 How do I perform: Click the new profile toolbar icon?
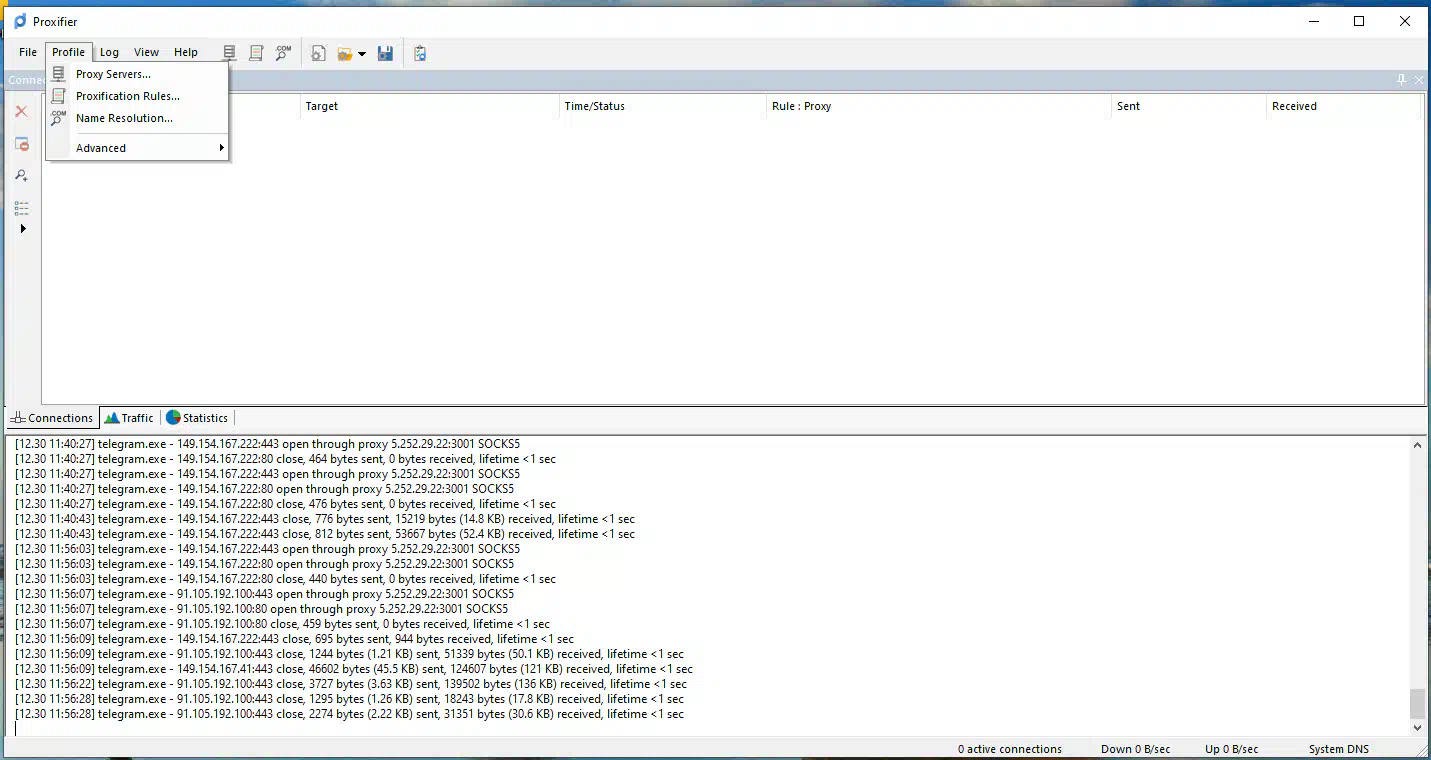click(x=319, y=53)
